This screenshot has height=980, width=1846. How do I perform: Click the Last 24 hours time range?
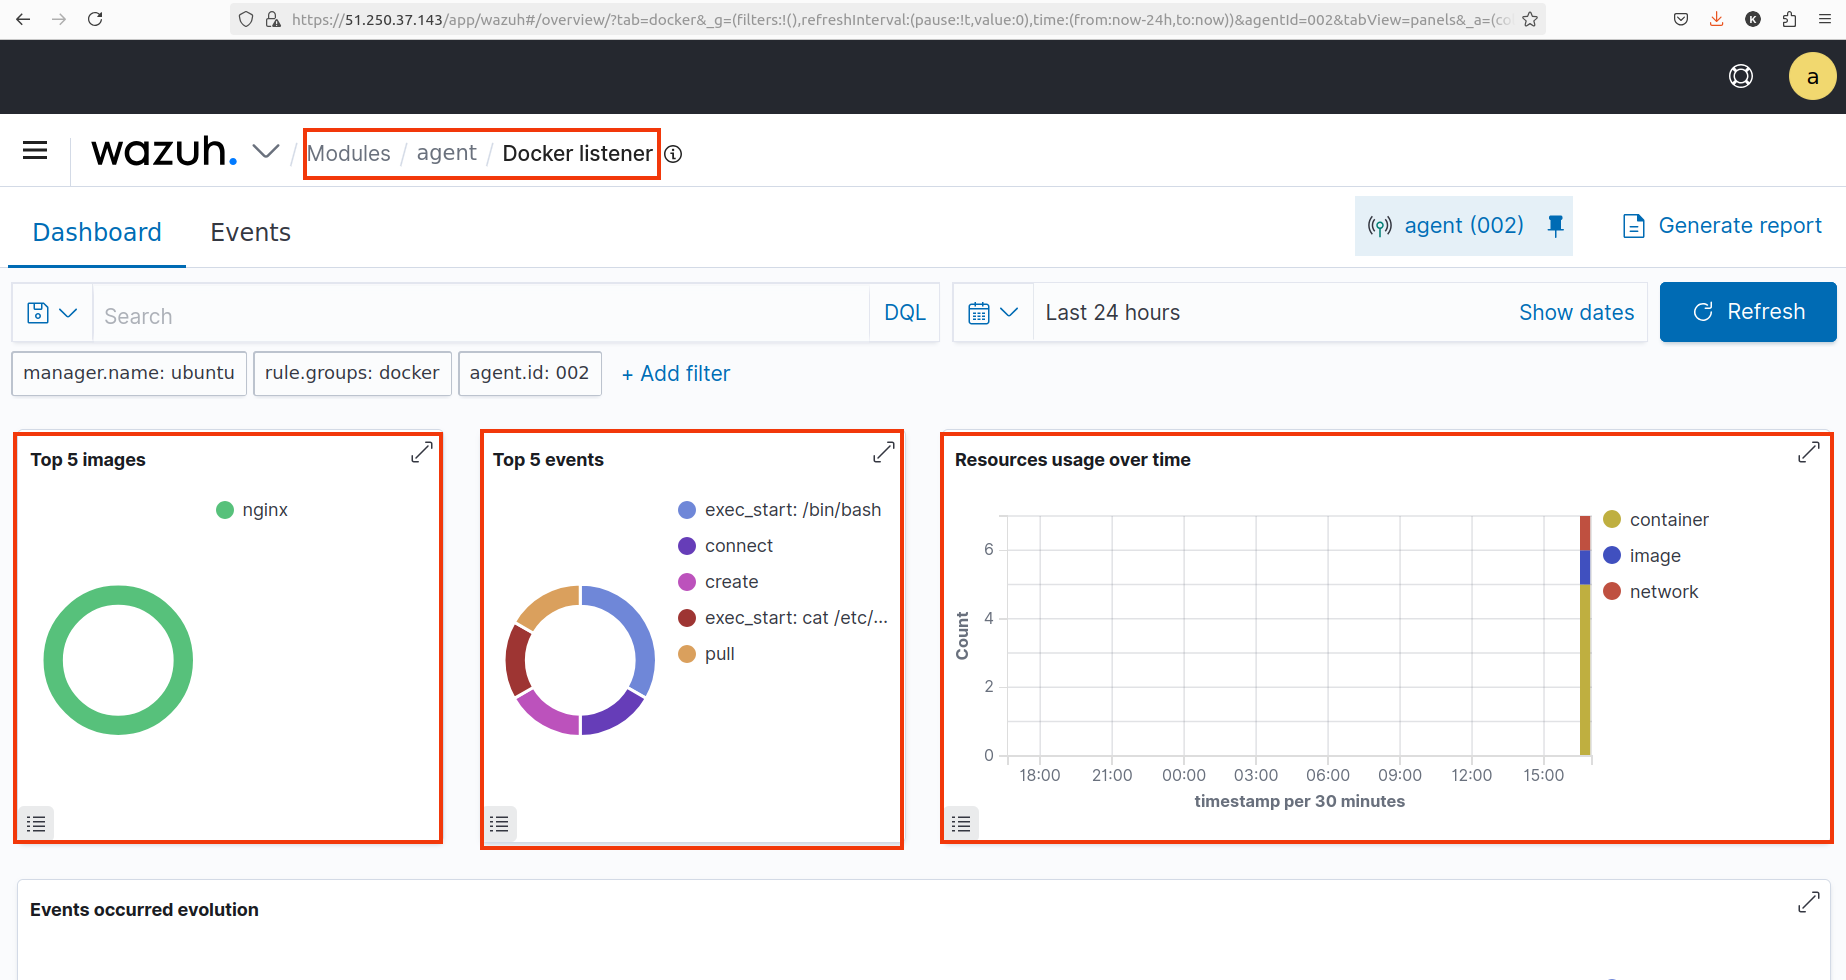click(1113, 313)
